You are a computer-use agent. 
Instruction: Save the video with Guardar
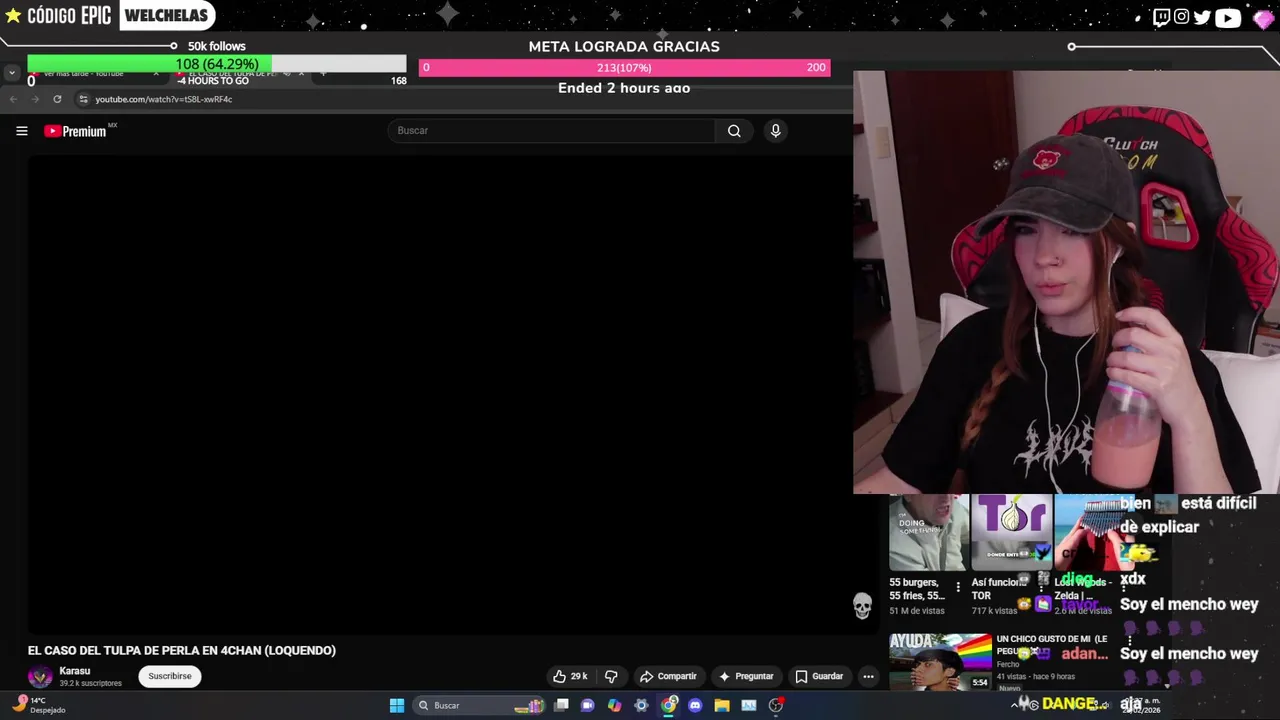819,676
